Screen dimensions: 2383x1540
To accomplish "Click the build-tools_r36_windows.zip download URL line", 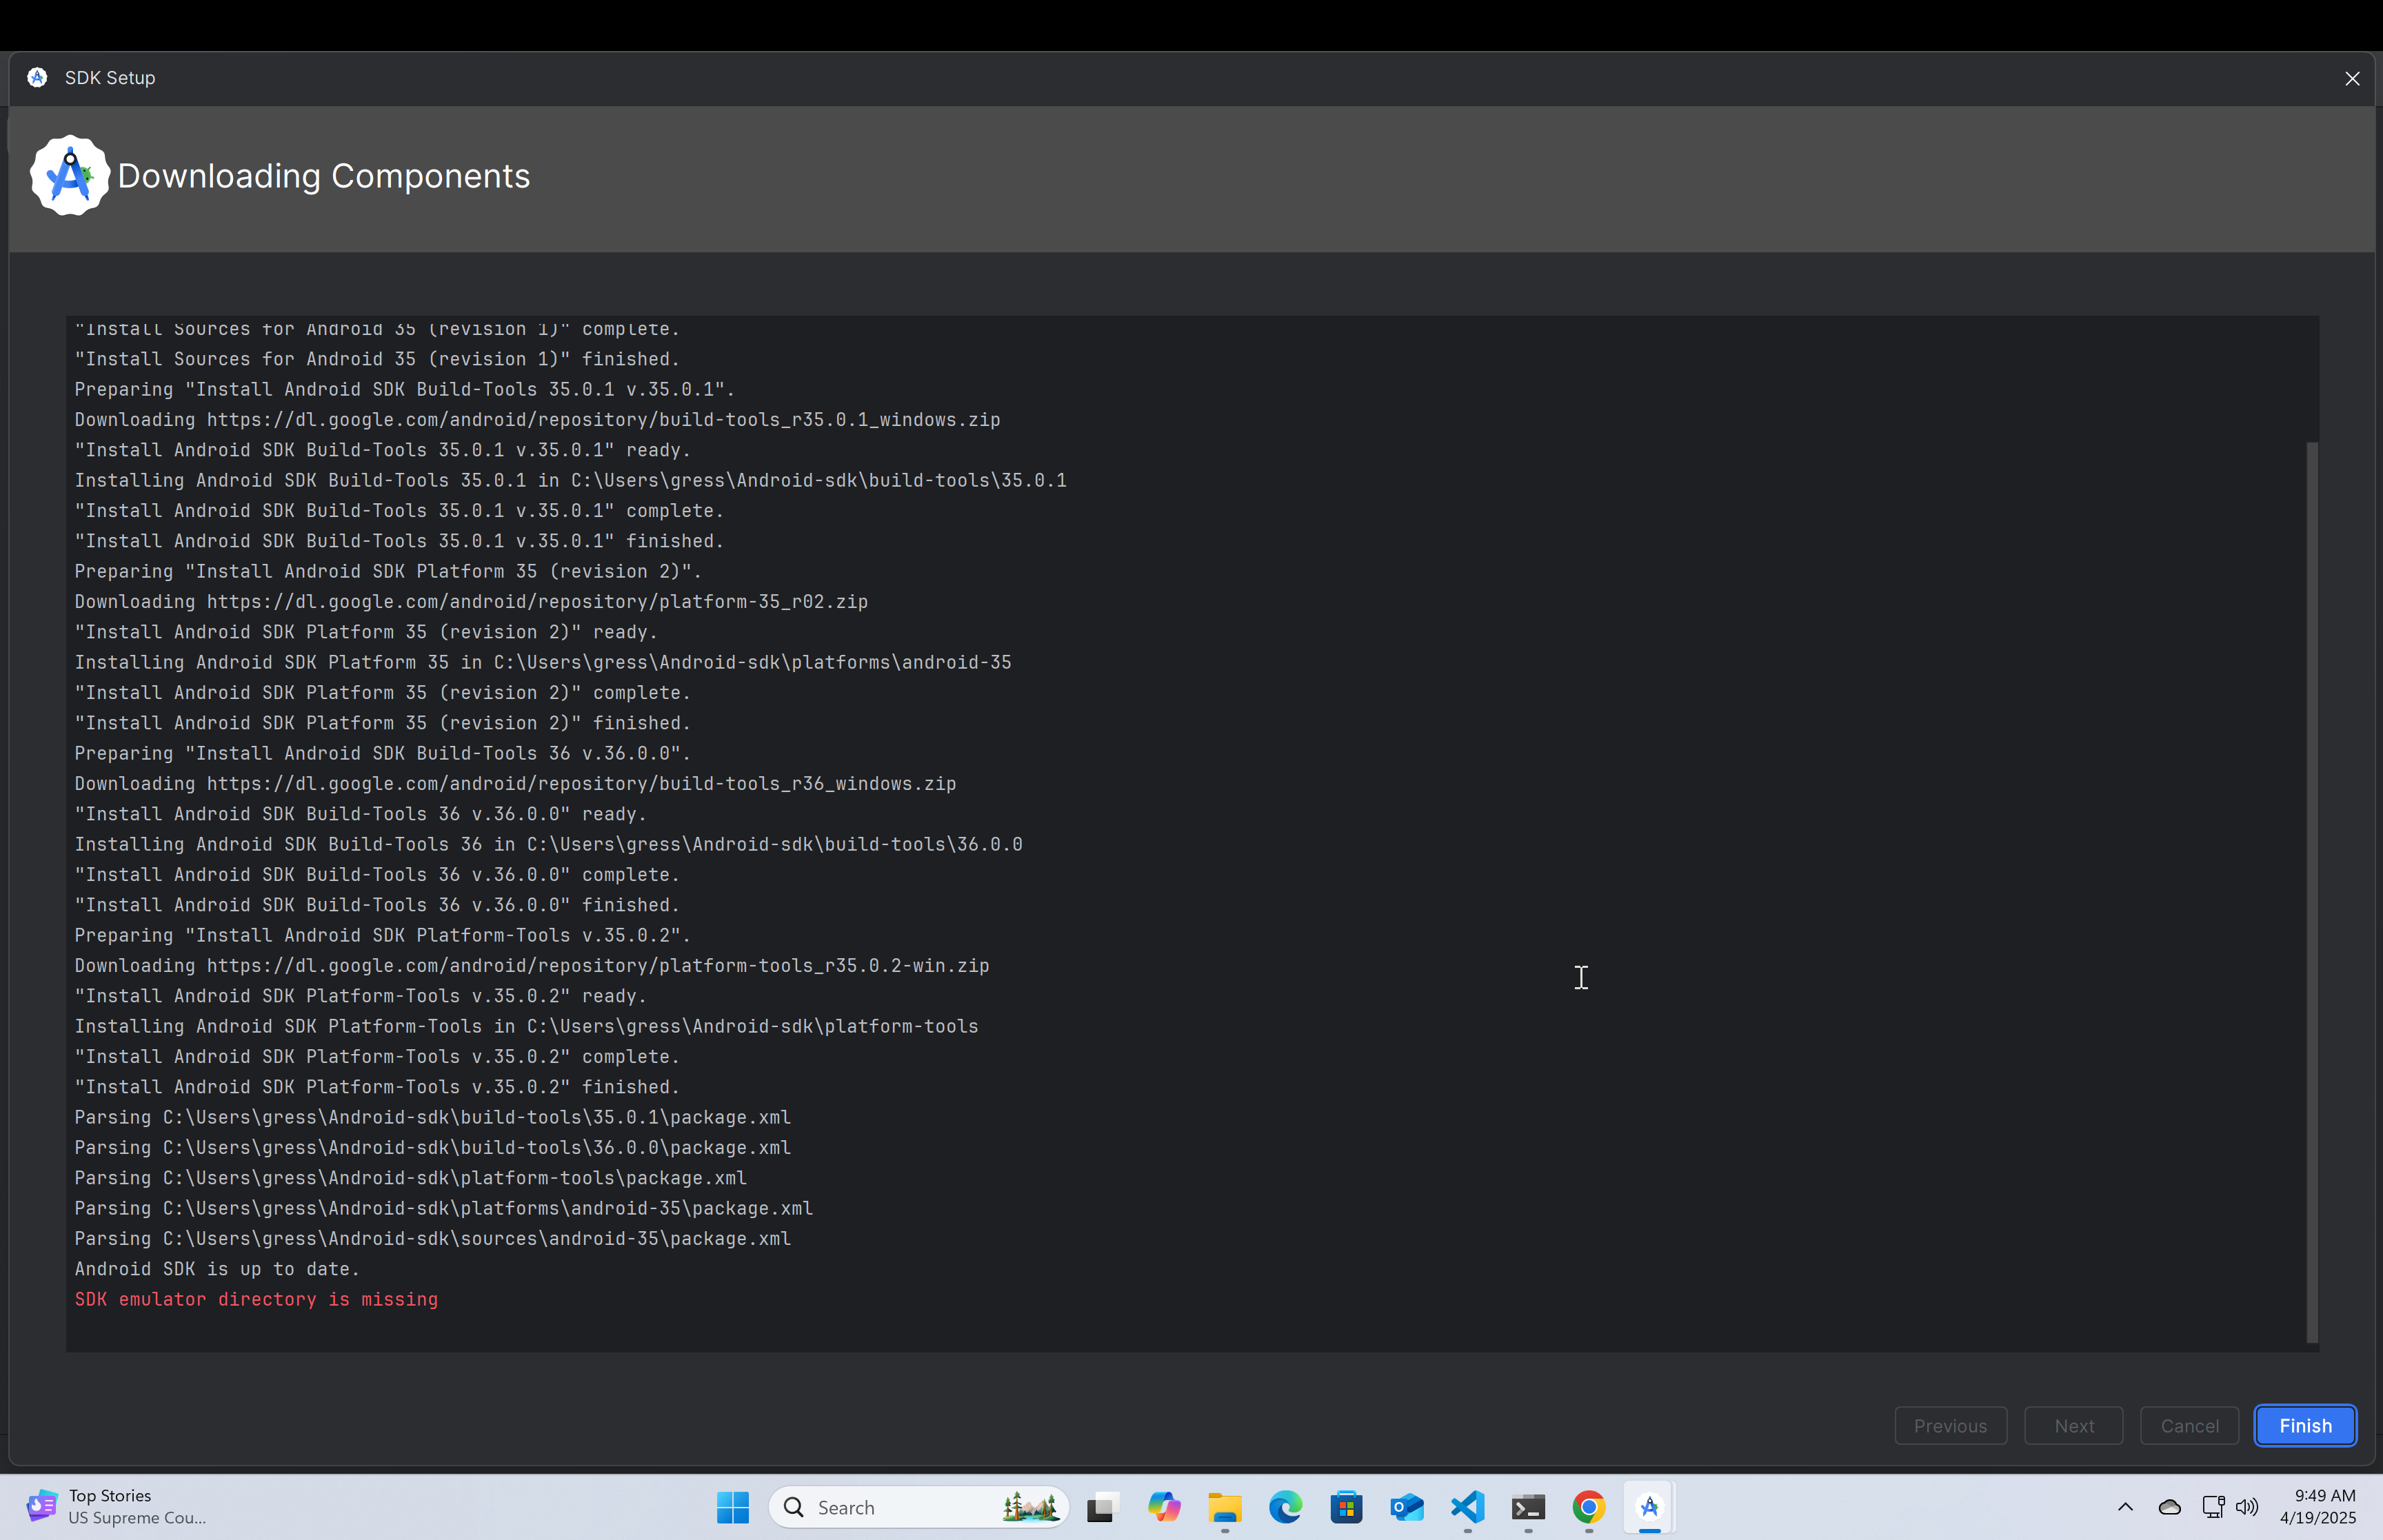I will 515,784.
